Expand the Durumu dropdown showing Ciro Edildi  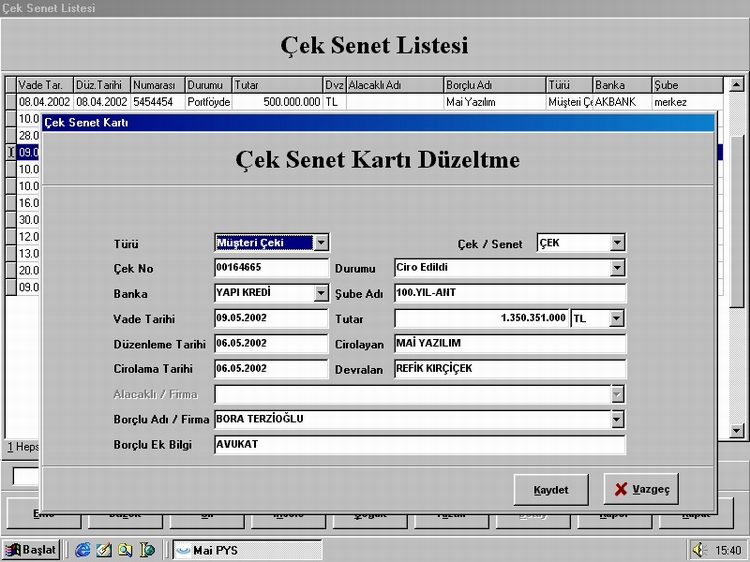[617, 268]
